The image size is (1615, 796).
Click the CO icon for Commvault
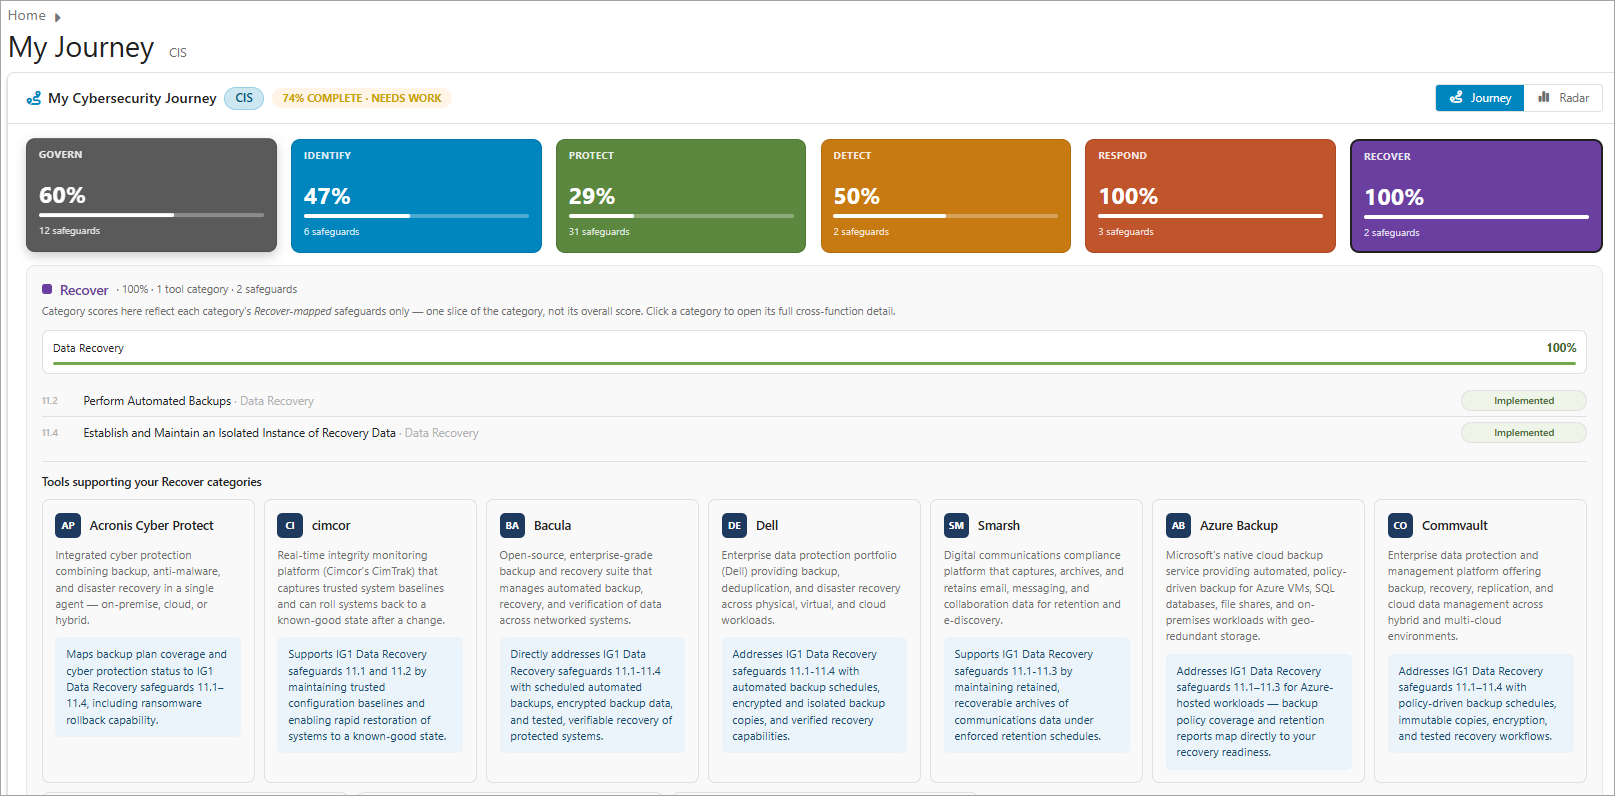(1400, 525)
